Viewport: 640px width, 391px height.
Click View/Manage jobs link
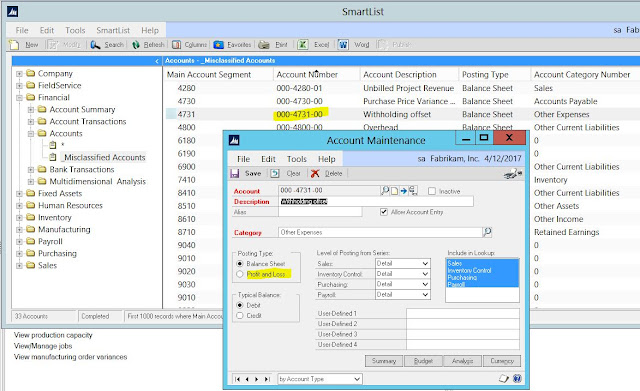click(x=43, y=346)
